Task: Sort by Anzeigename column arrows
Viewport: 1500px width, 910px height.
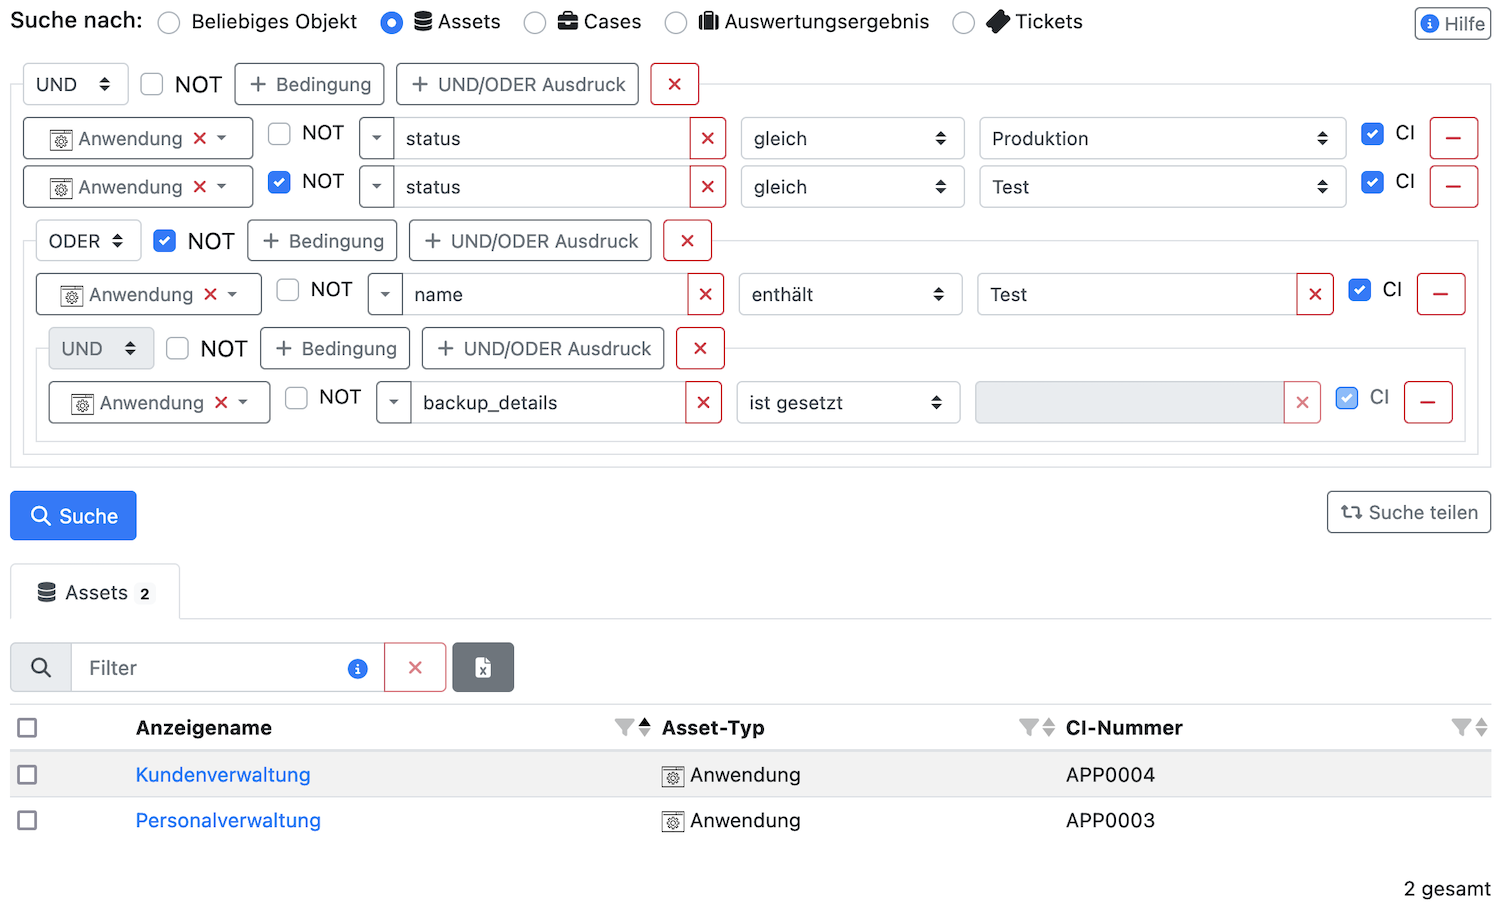Action: 645,727
